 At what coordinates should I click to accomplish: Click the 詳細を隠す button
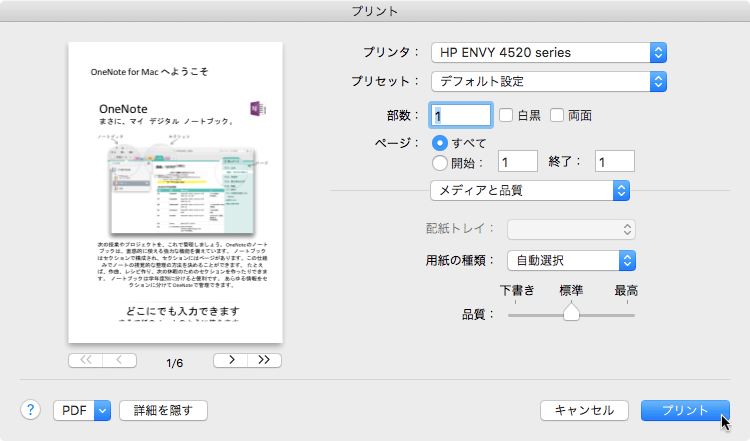point(163,410)
